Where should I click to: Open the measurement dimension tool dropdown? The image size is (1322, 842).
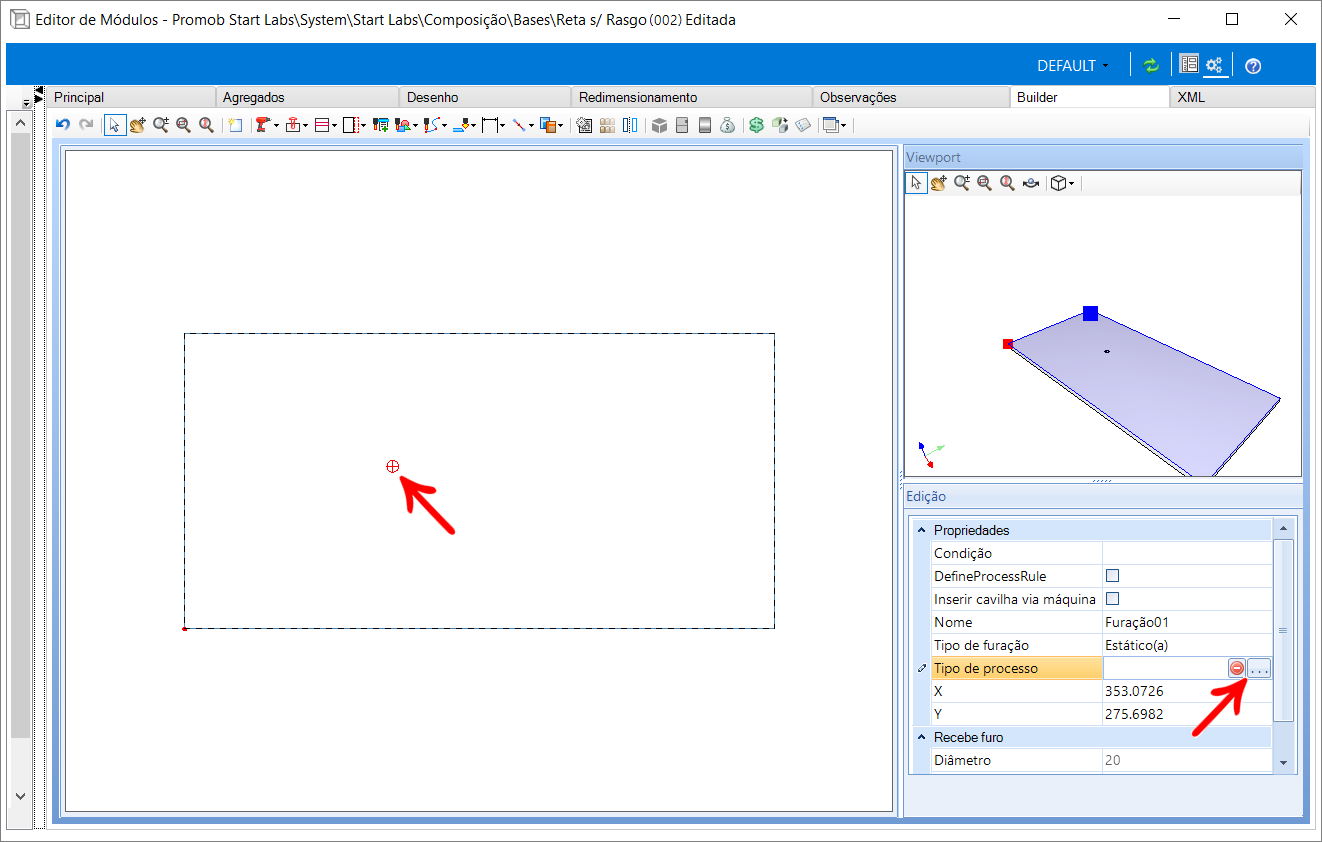(x=501, y=126)
